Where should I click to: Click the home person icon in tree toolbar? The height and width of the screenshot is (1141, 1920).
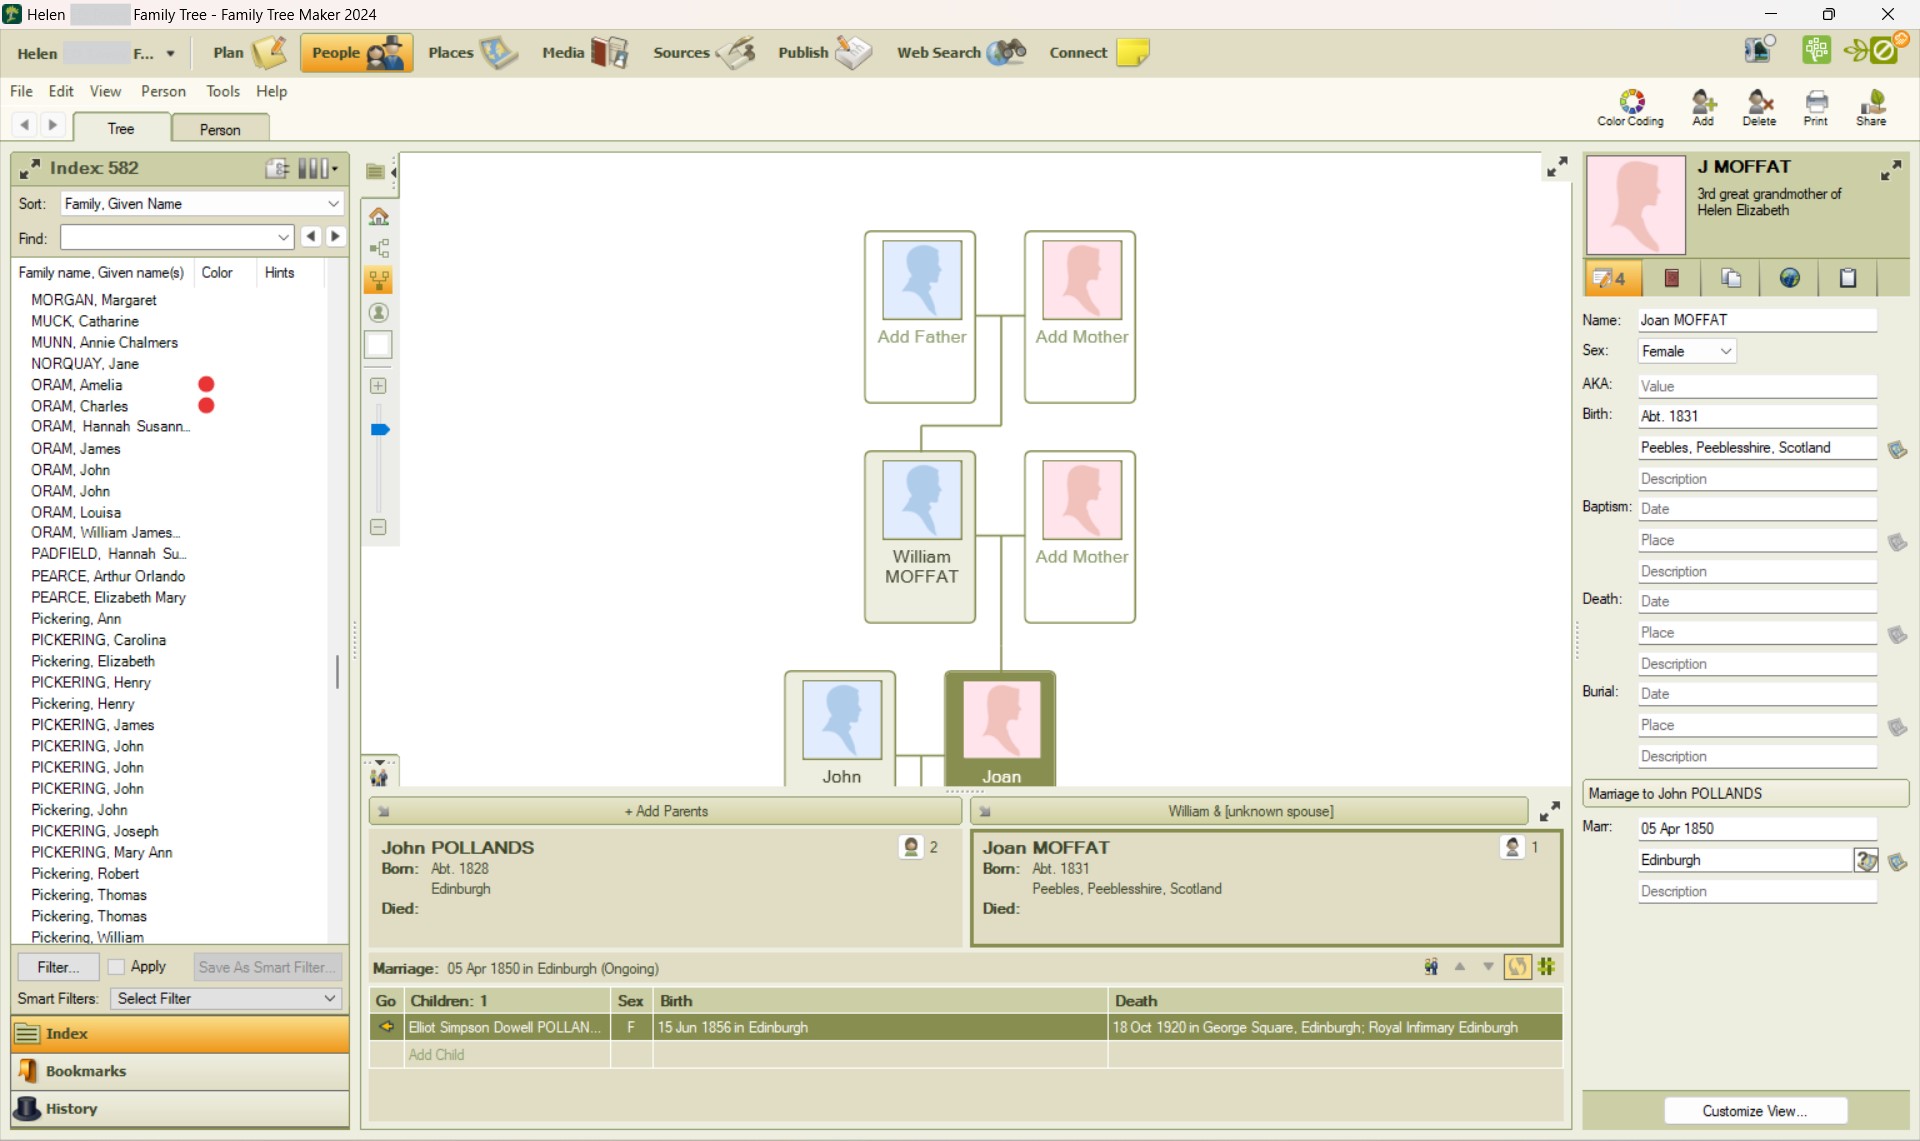coord(378,215)
